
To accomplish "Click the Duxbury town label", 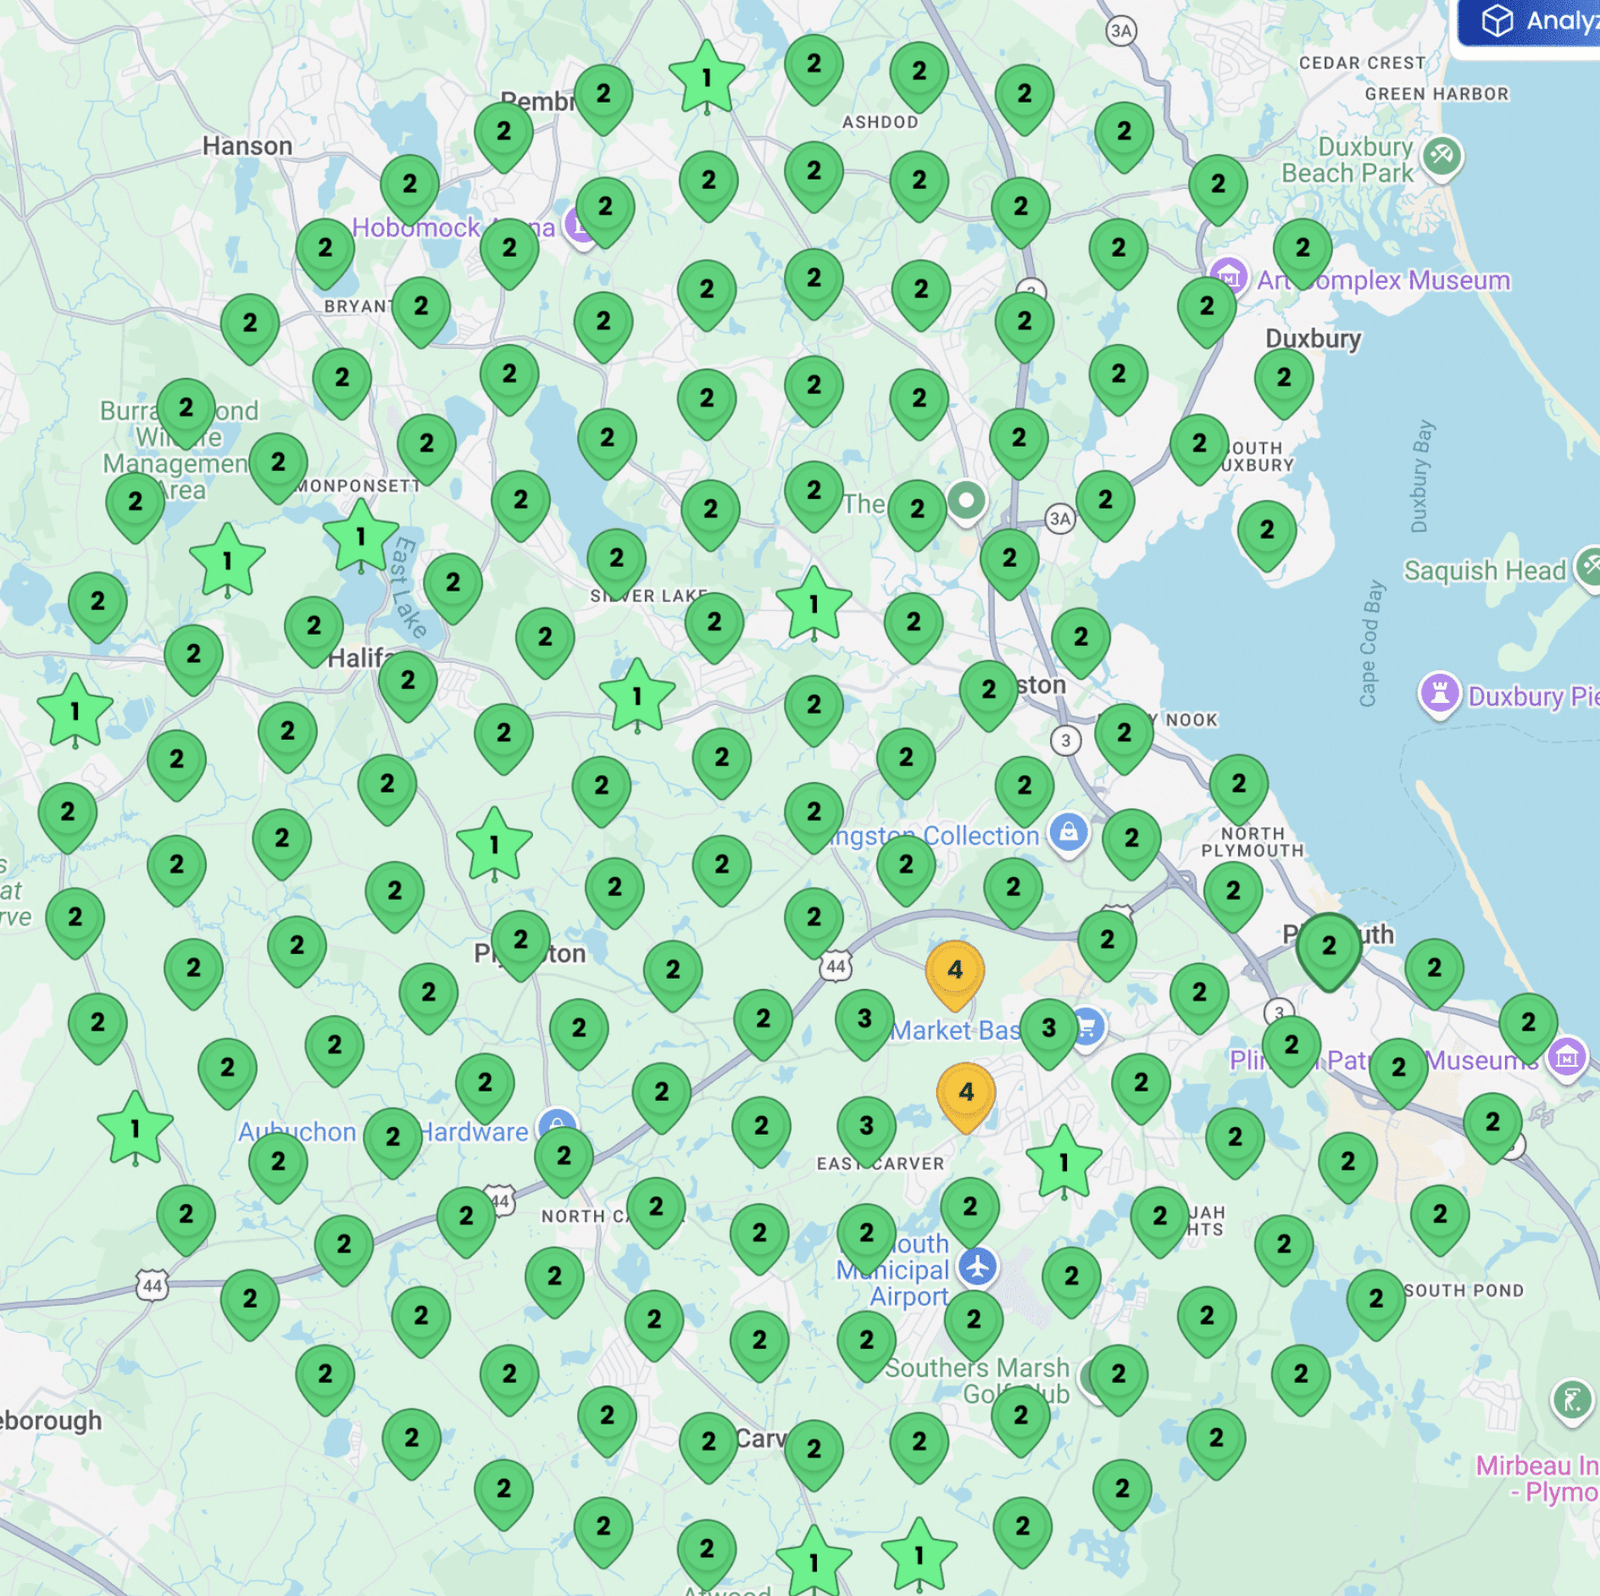I will click(1312, 339).
